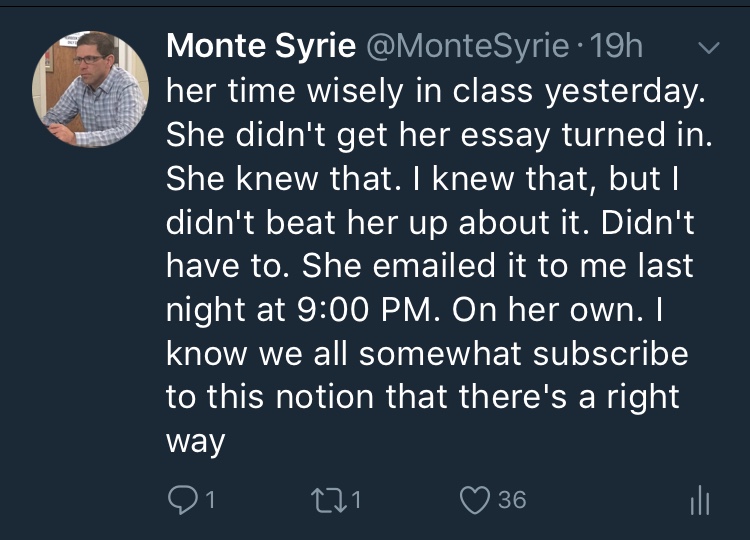Image resolution: width=750 pixels, height=540 pixels.
Task: Click the 19h timestamp
Action: coord(618,47)
